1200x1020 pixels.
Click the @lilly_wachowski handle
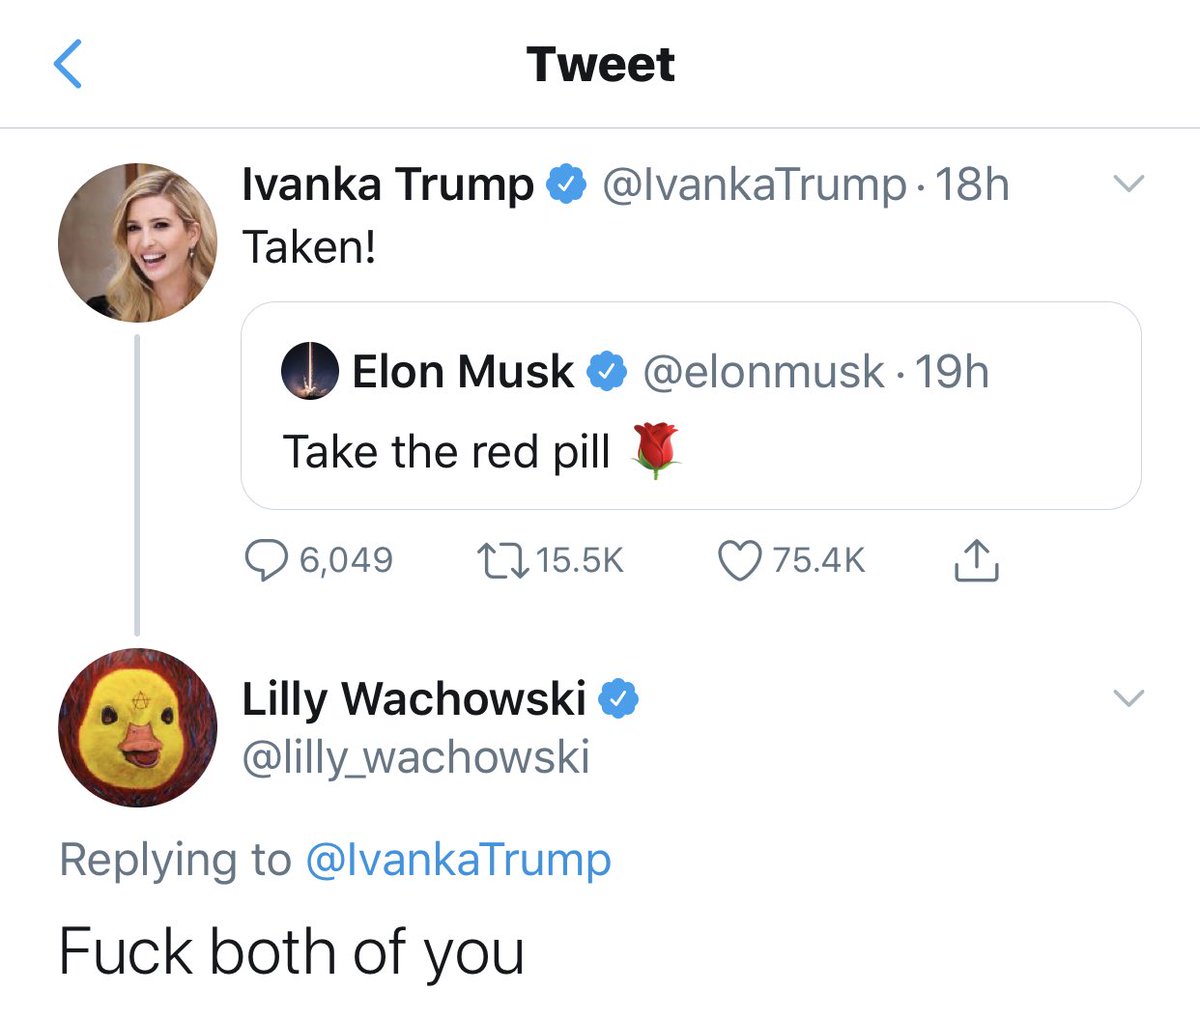click(x=416, y=757)
